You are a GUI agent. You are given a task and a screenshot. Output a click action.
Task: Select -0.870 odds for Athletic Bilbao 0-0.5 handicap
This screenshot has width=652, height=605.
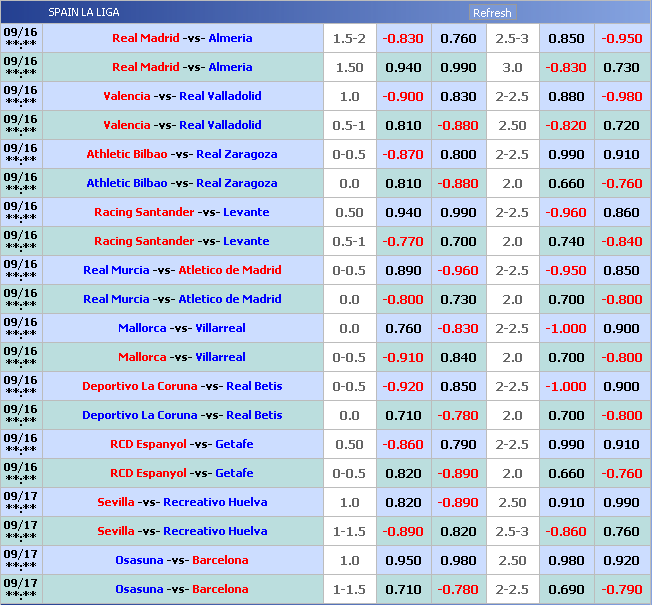click(x=403, y=154)
